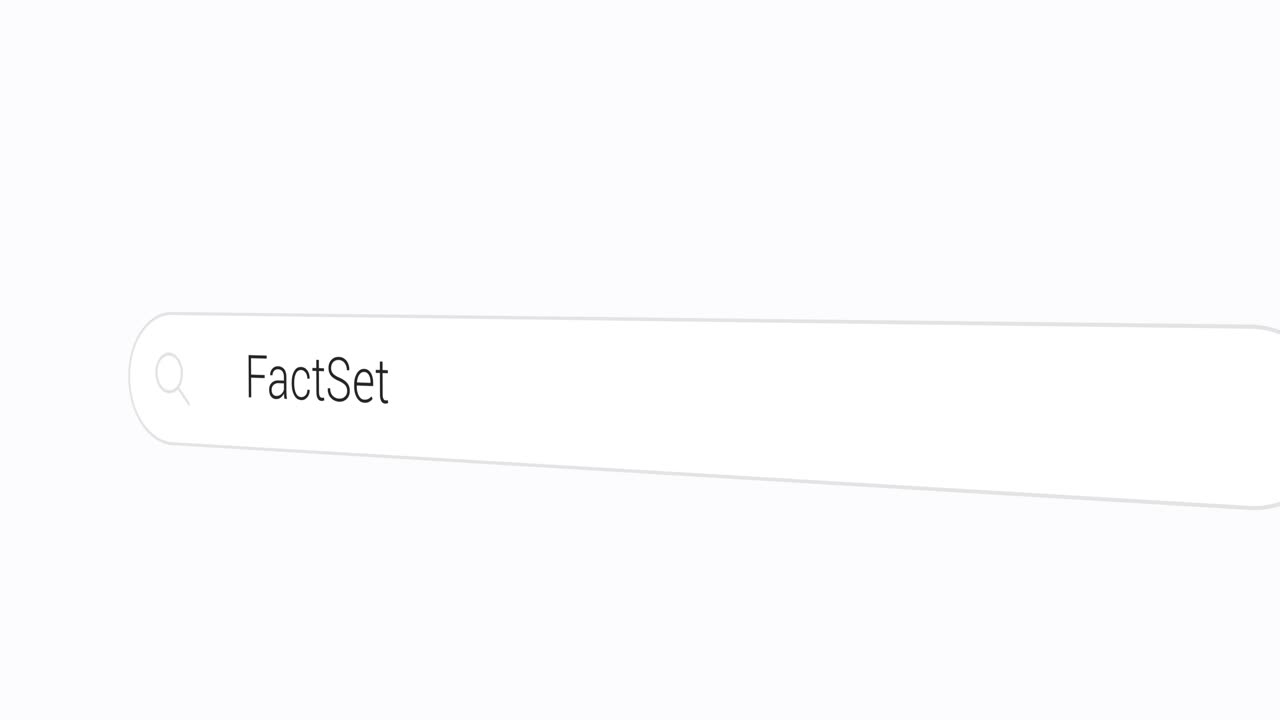Activate the search bar's magnifier icon
This screenshot has width=1280, height=720.
(x=172, y=378)
